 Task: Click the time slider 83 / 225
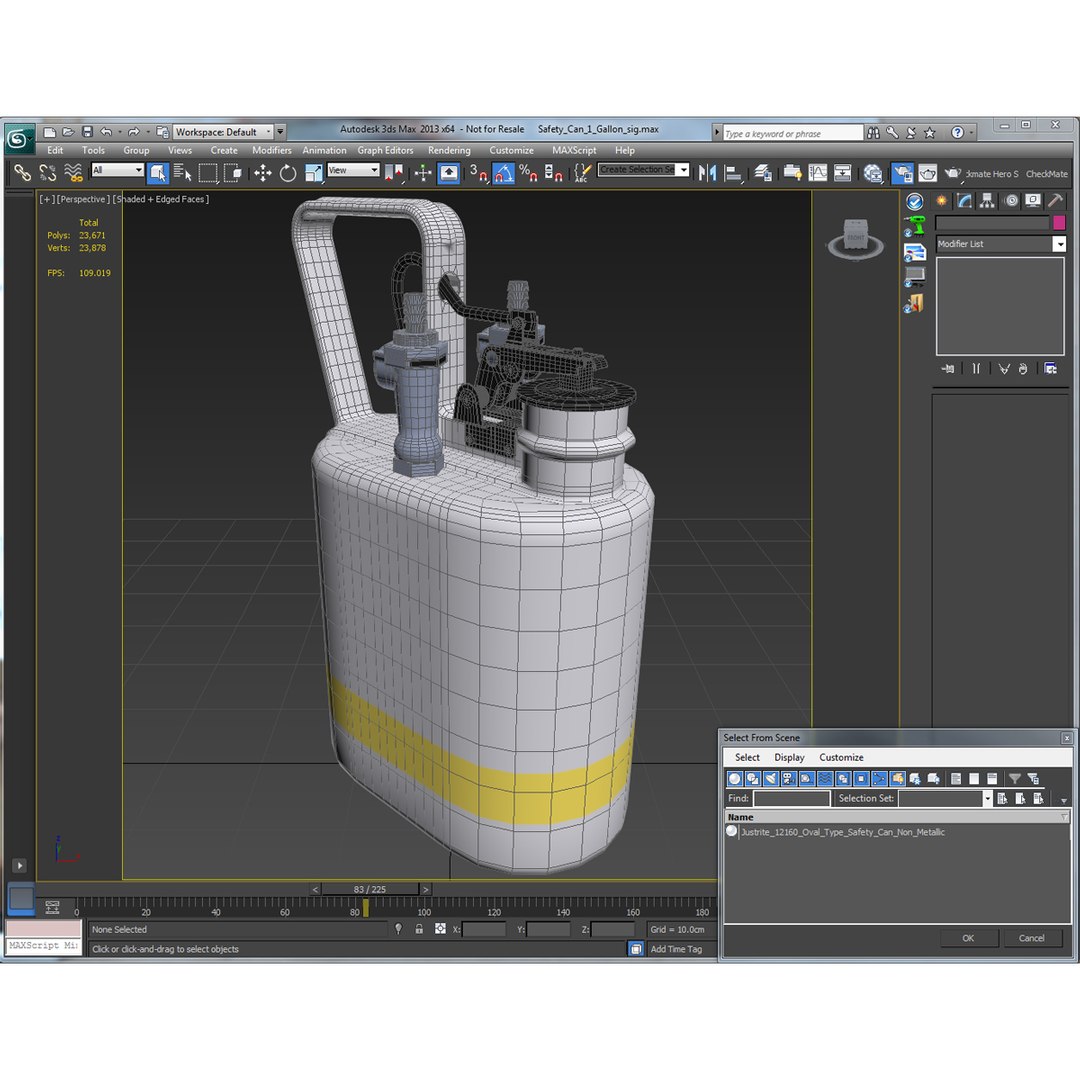click(370, 889)
